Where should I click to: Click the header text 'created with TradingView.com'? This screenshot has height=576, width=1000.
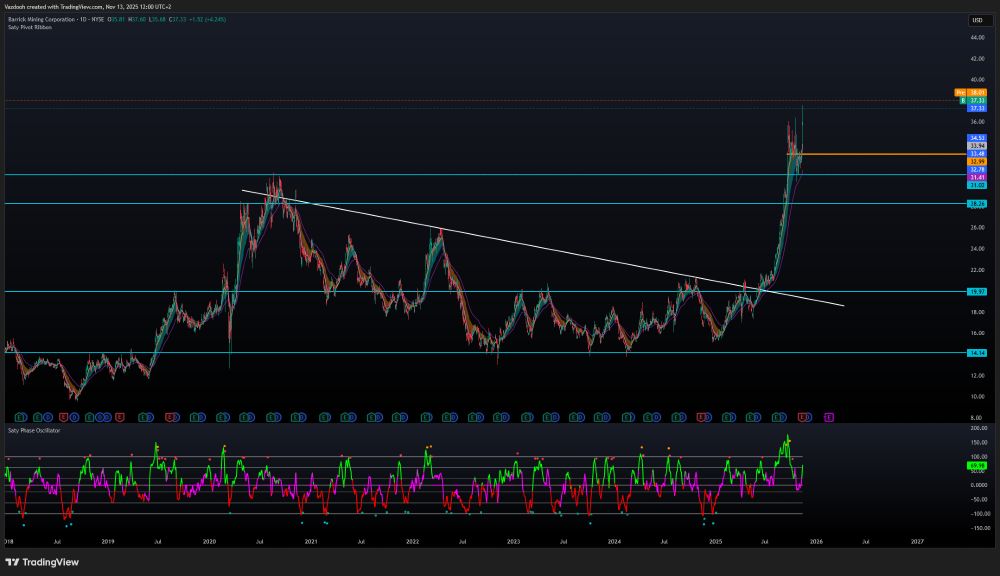(x=65, y=6)
